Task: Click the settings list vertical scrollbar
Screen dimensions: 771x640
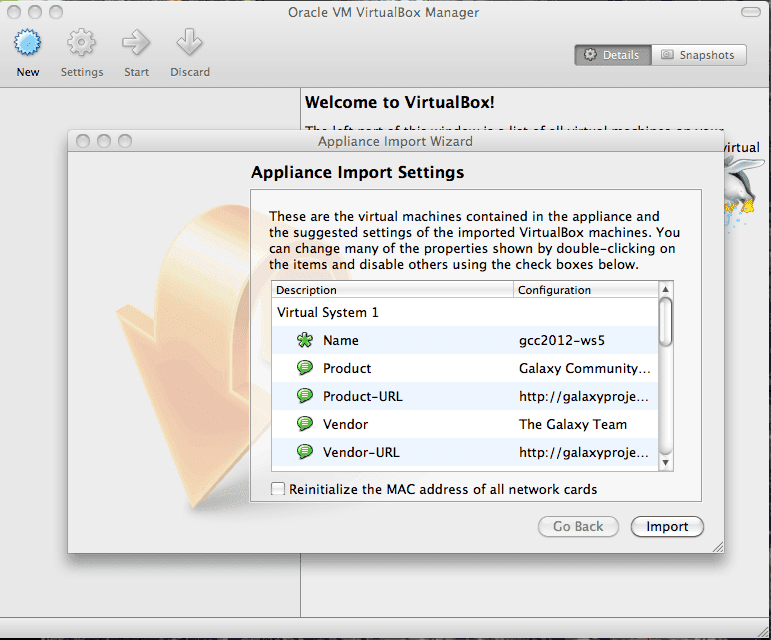Action: point(666,320)
